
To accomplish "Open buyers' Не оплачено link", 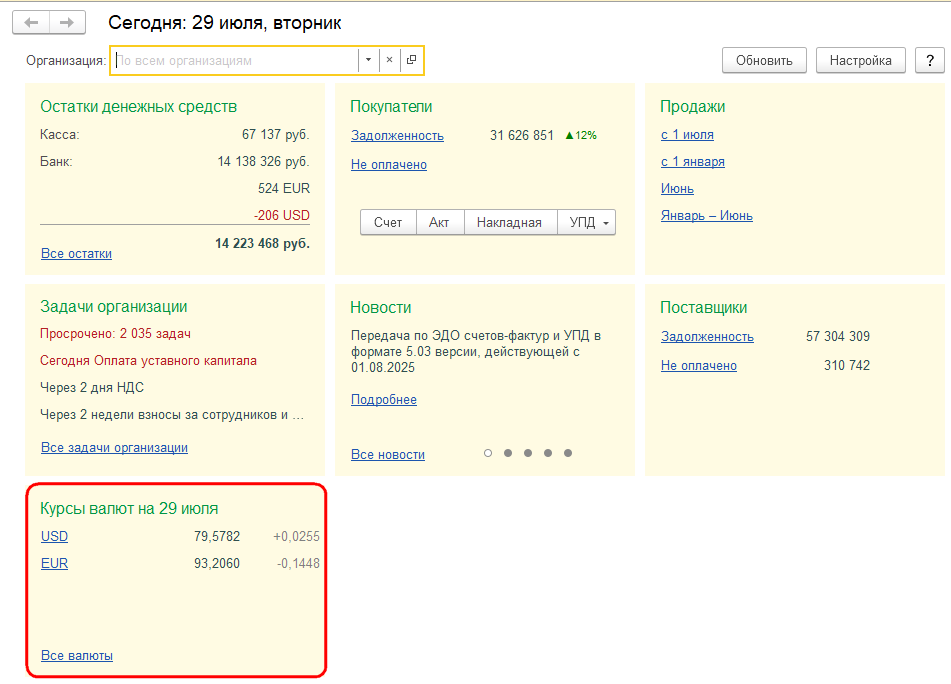I will (389, 165).
